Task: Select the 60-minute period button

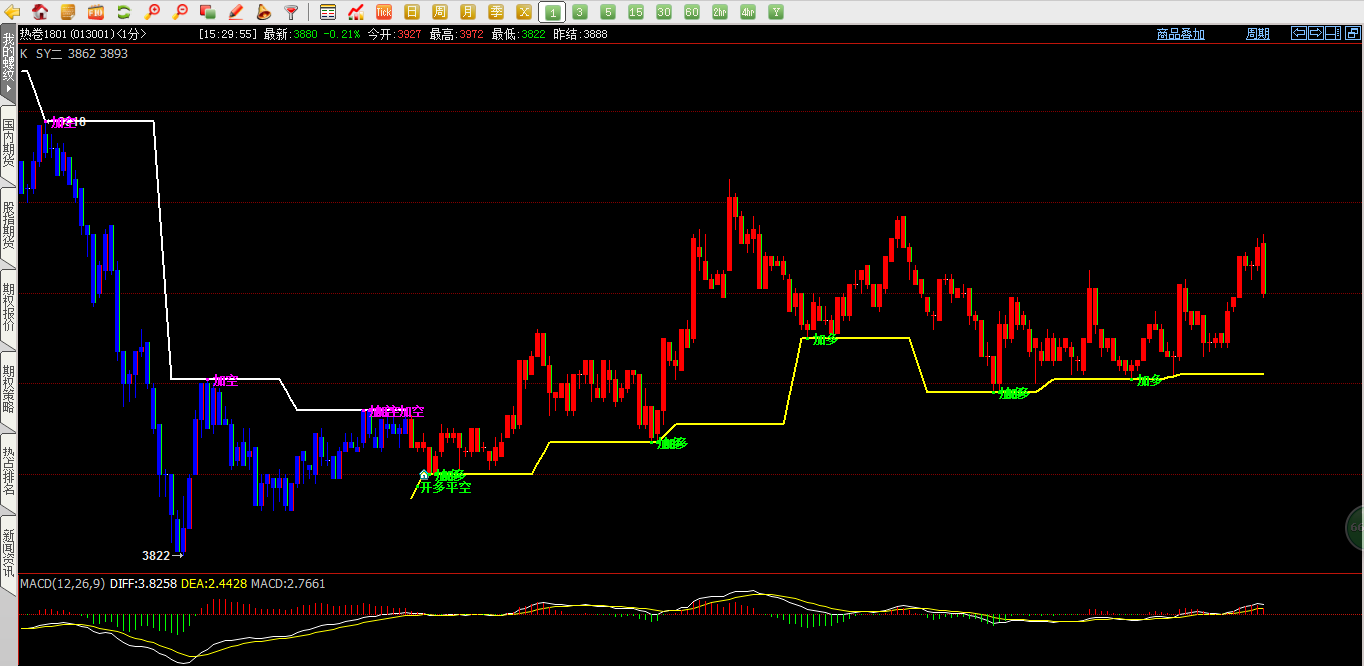Action: [x=691, y=12]
